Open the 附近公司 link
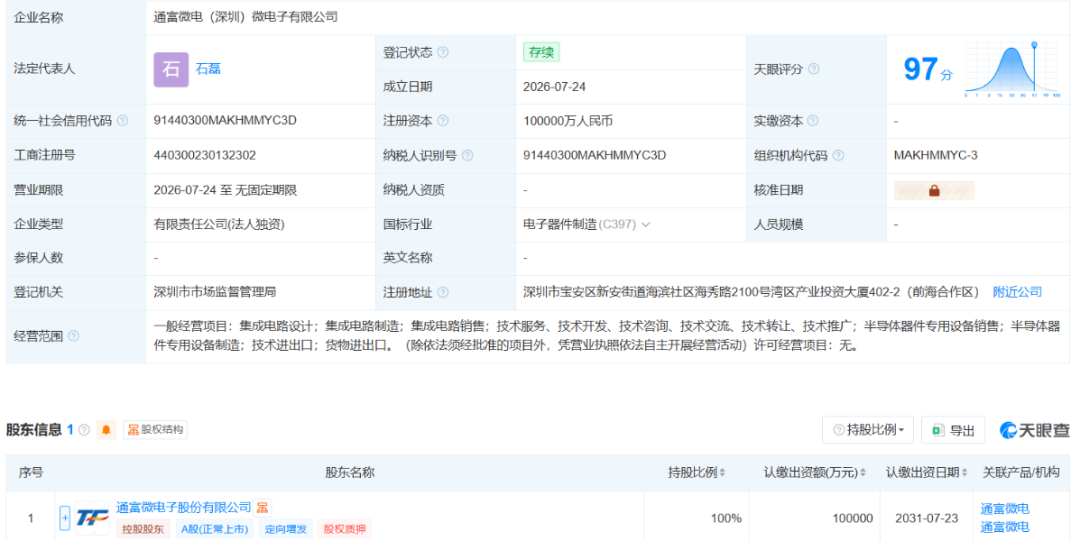The width and height of the screenshot is (1080, 541). coord(1017,292)
